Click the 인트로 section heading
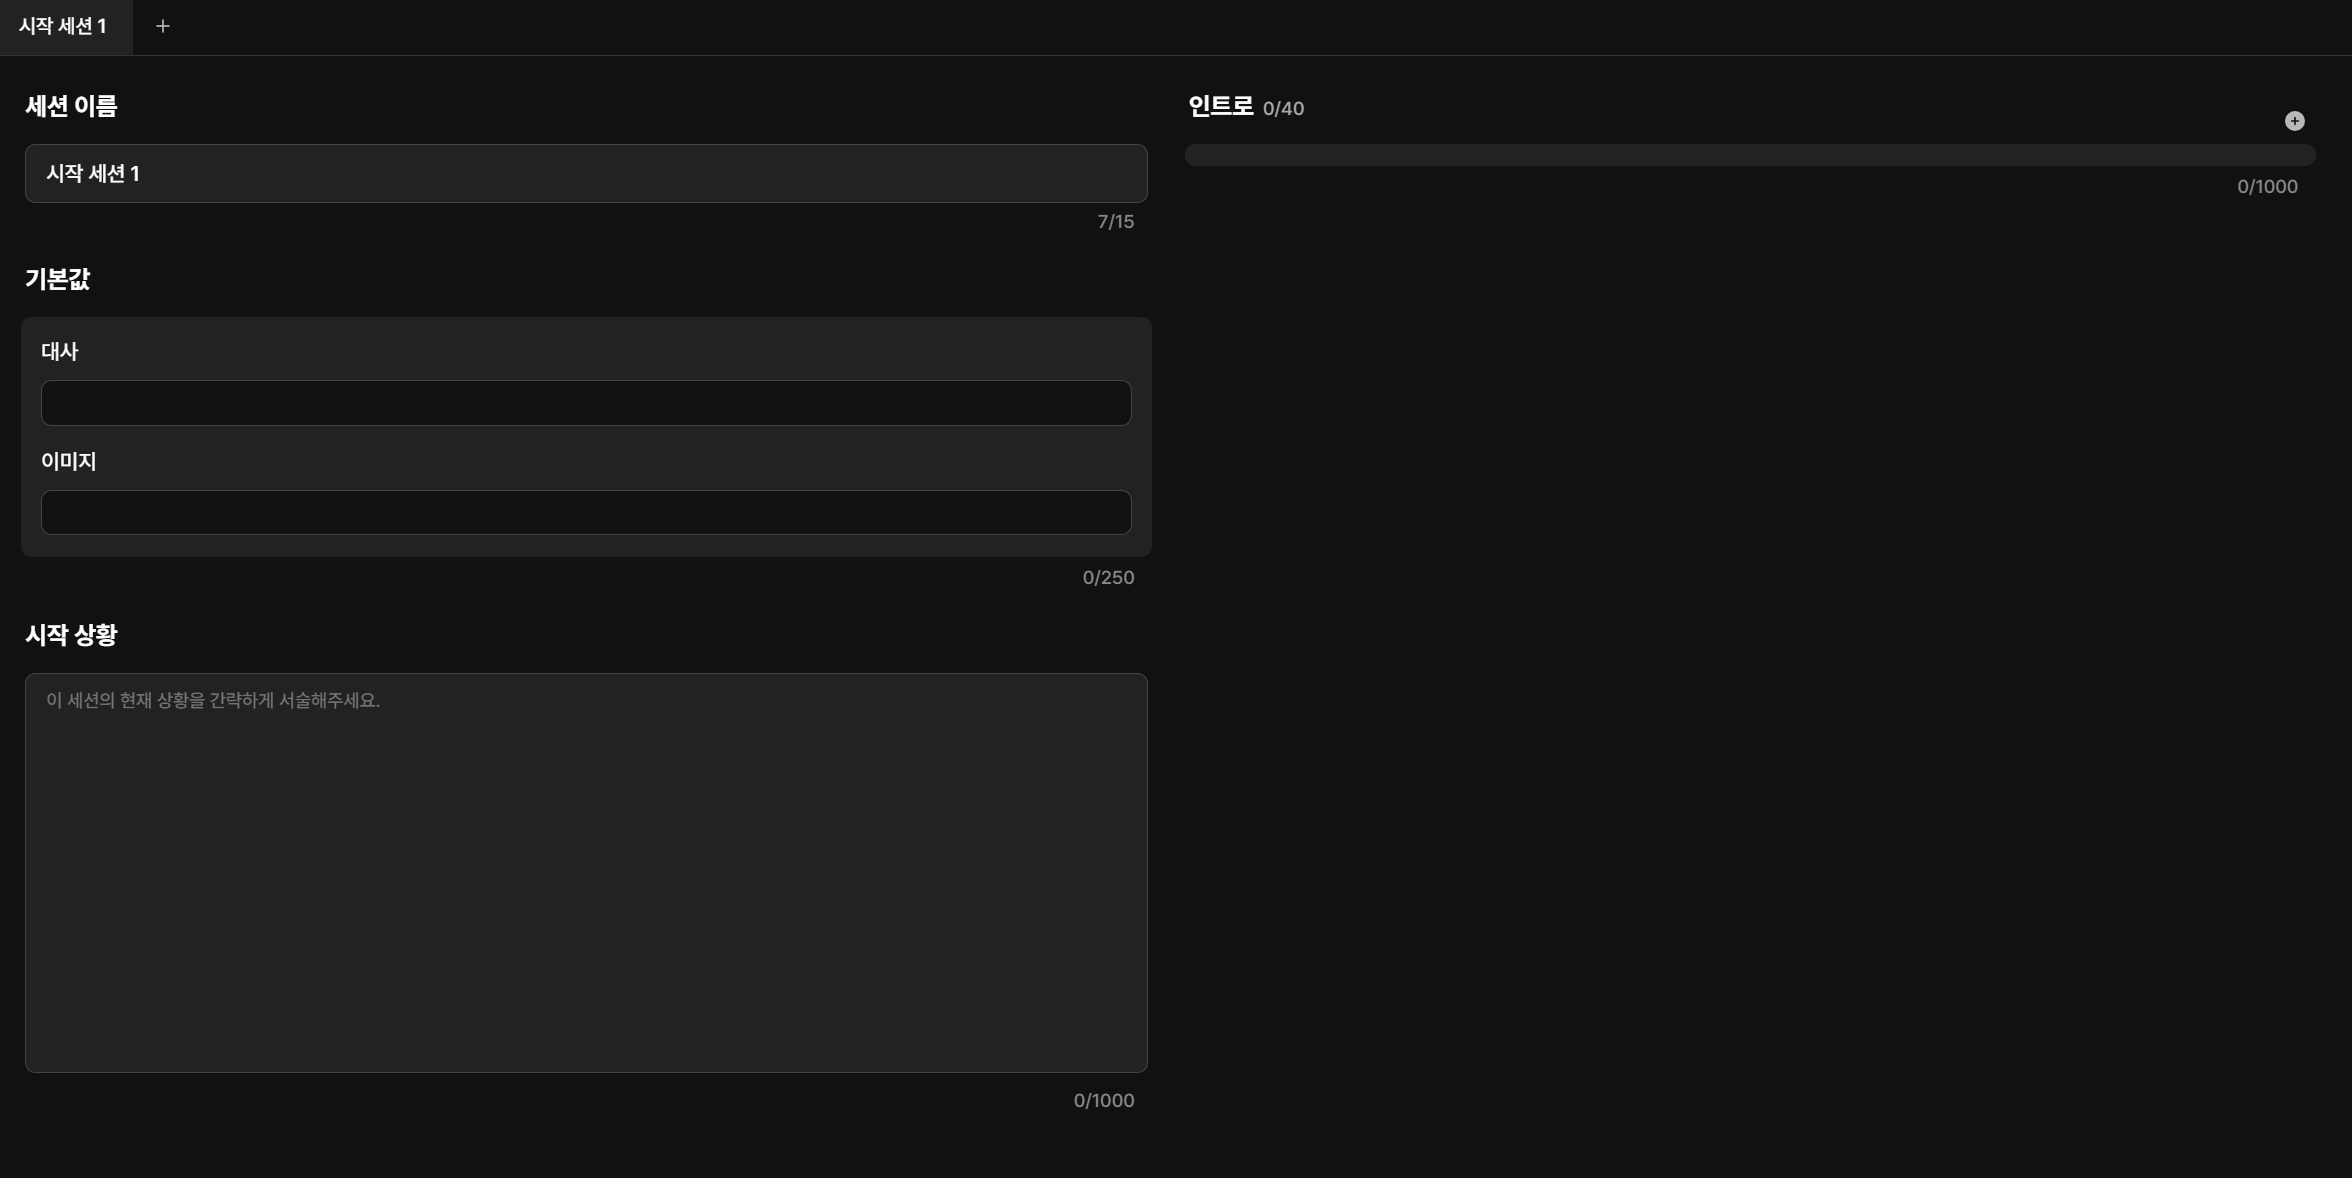Viewport: 2352px width, 1178px height. click(x=1220, y=106)
